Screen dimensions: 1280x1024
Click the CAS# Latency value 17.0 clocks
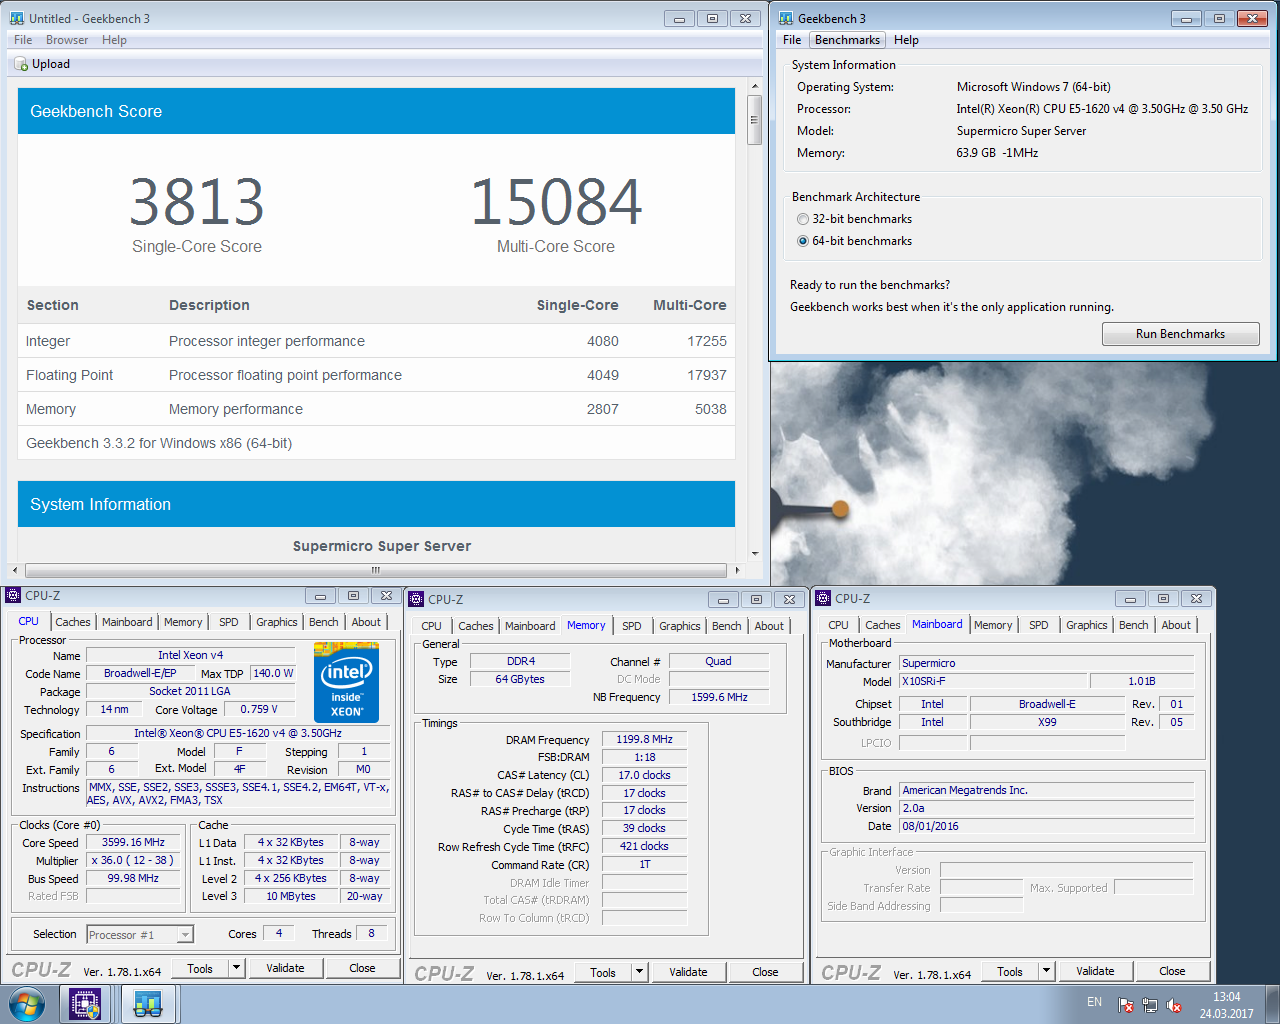pos(644,775)
